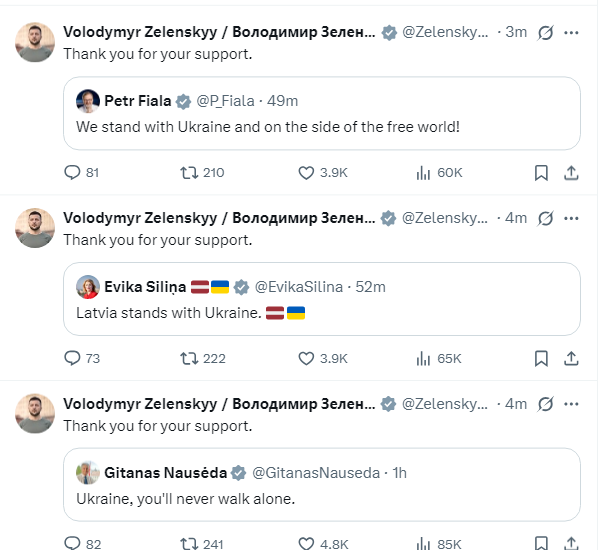Viewport: 602px width, 550px height.
Task: Open more options on Evika Siliņa quote tweet
Action: click(571, 218)
